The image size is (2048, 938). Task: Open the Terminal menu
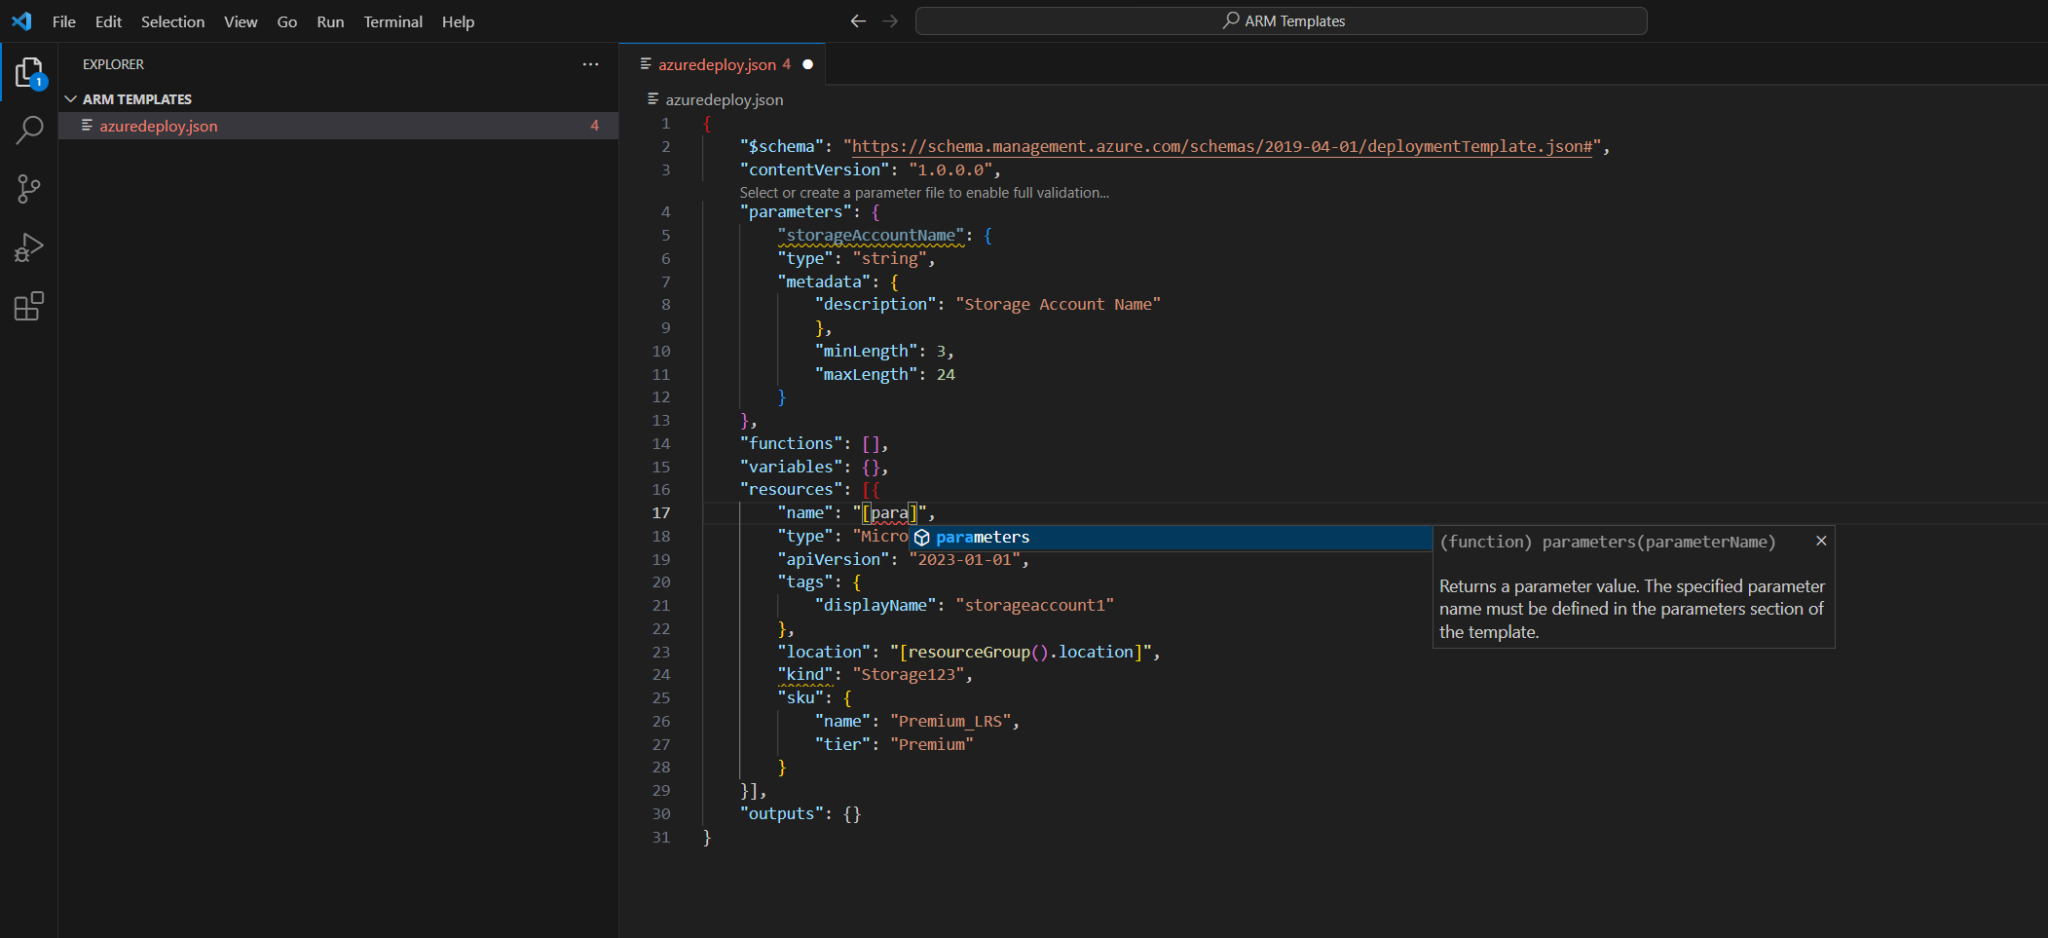coord(392,22)
